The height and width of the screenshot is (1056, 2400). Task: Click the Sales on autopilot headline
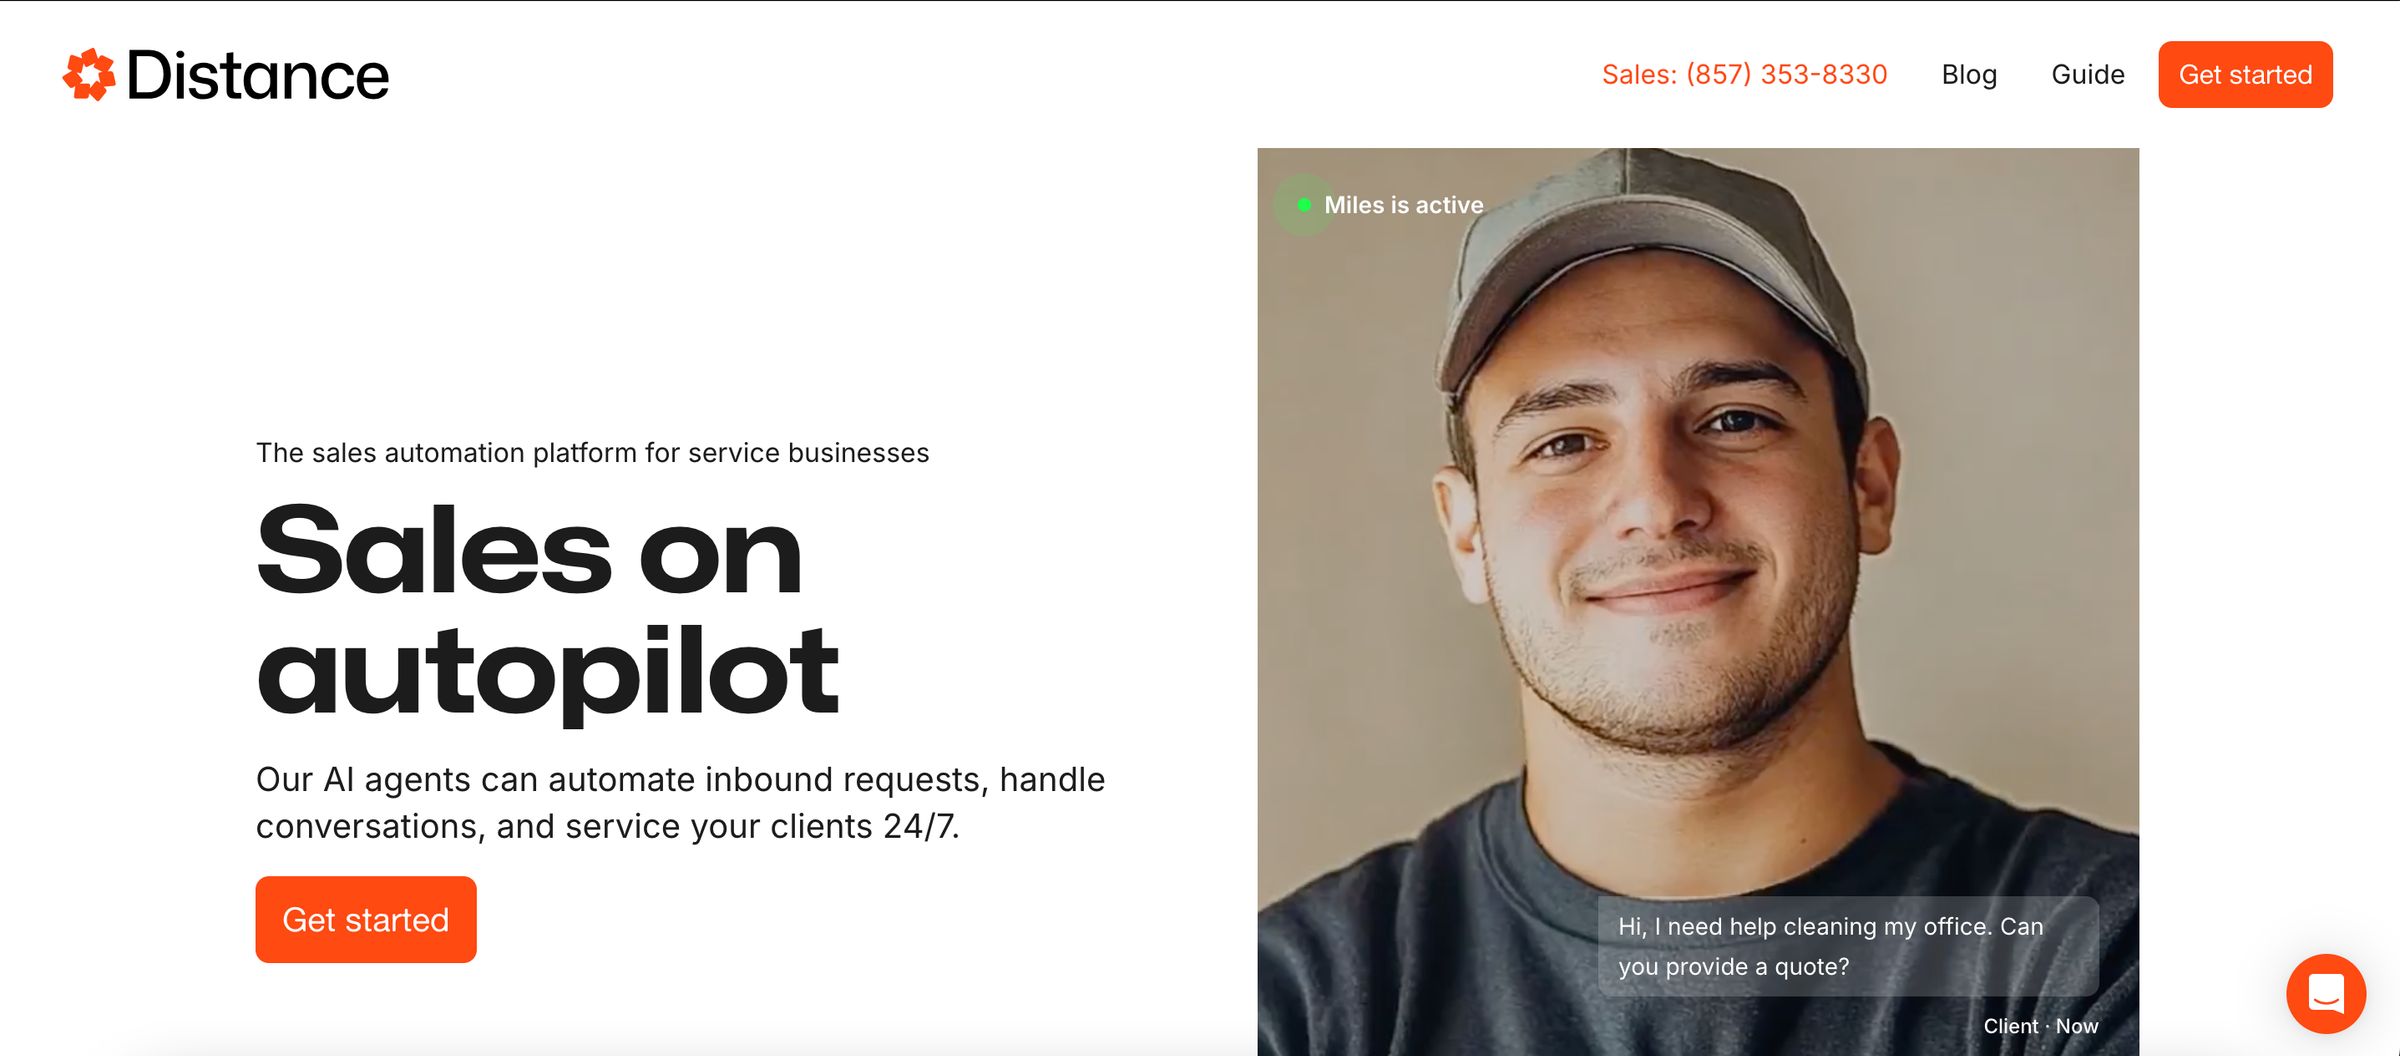[547, 611]
